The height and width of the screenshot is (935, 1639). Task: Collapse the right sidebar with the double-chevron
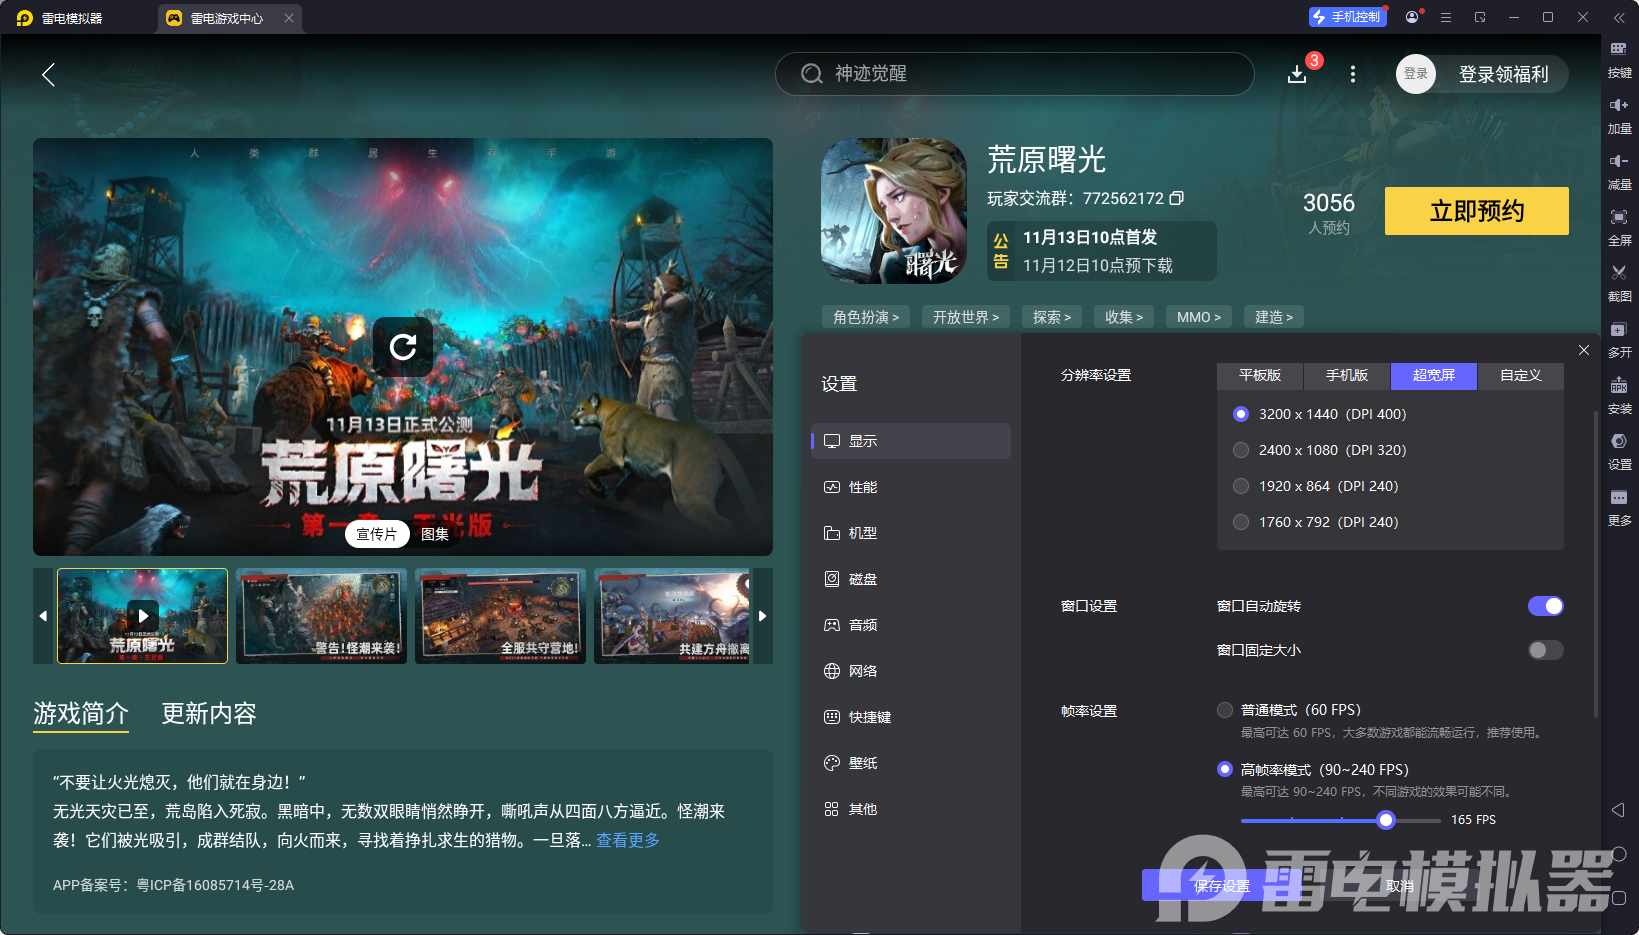pos(1619,17)
